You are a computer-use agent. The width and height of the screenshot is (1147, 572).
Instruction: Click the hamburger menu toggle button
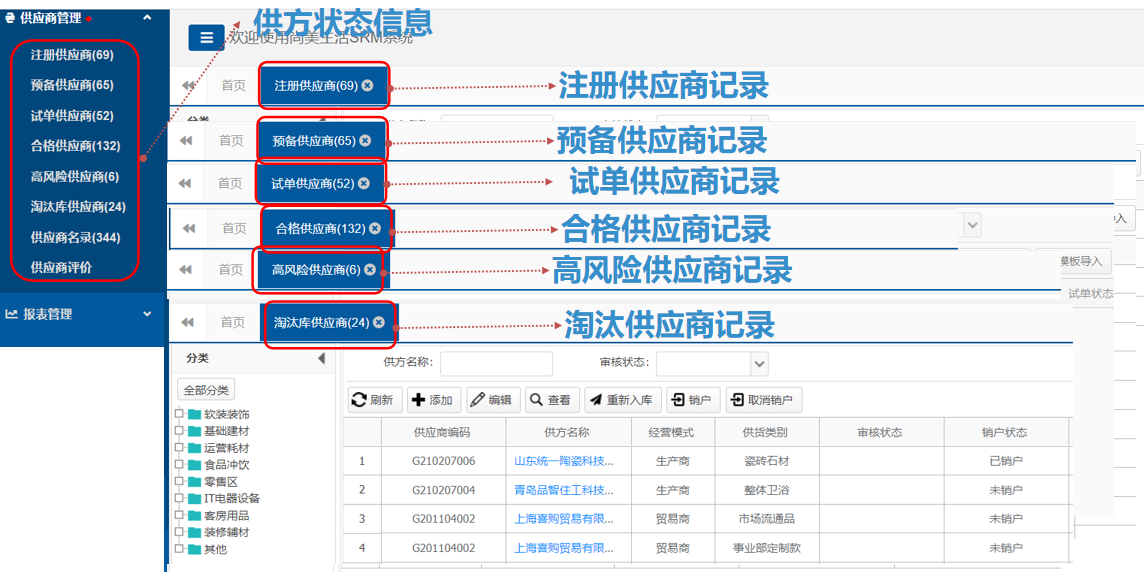coord(206,38)
